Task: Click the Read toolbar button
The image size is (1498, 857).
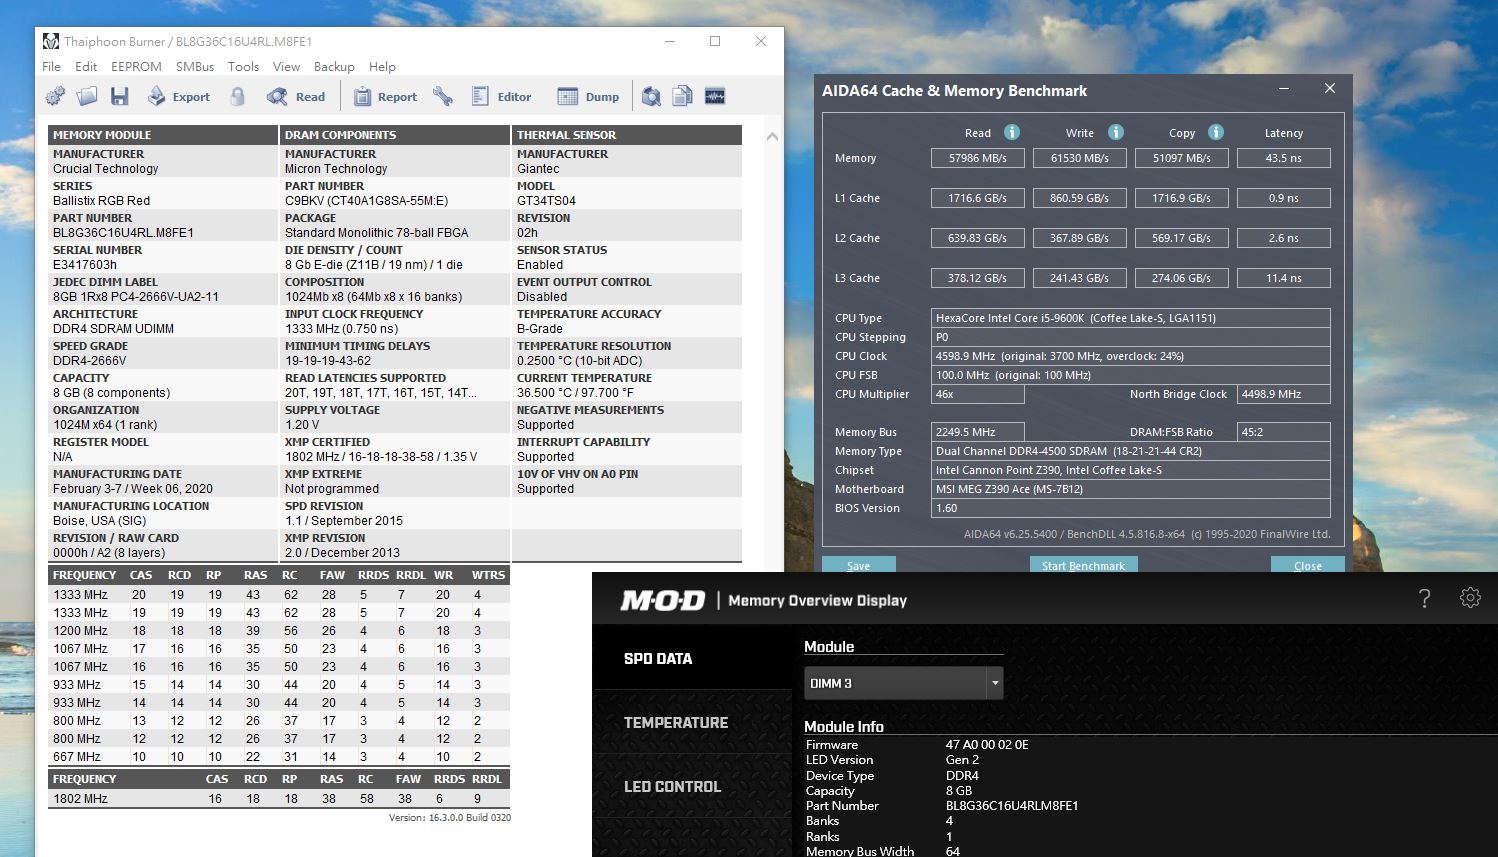Action: tap(296, 97)
